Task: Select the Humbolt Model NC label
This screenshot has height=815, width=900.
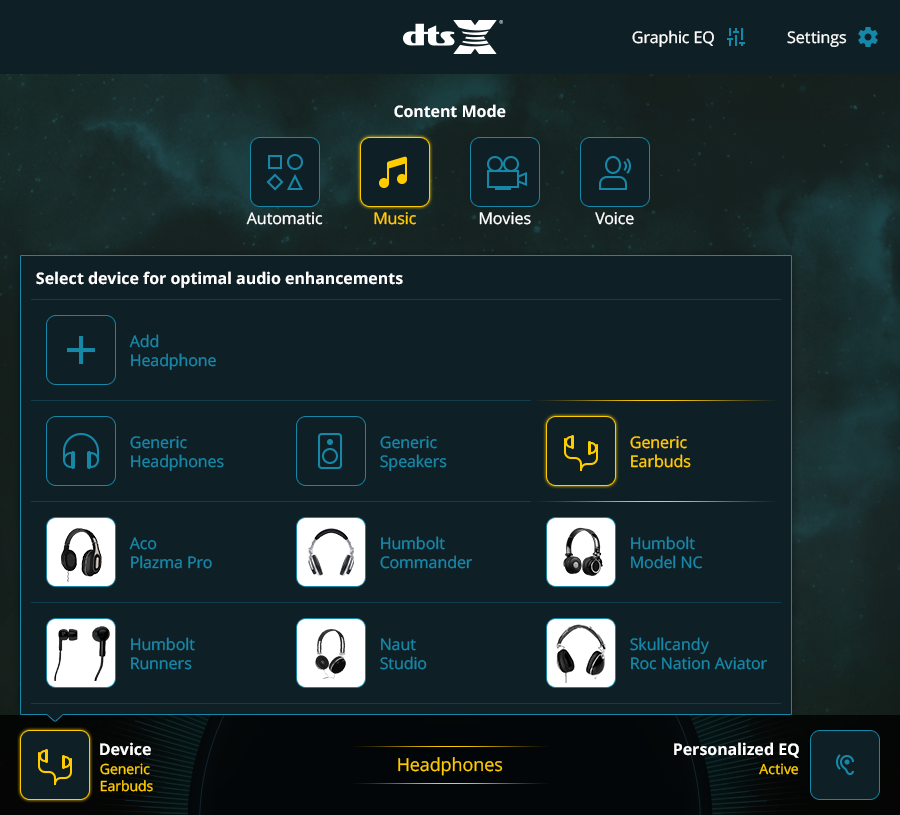Action: point(666,553)
